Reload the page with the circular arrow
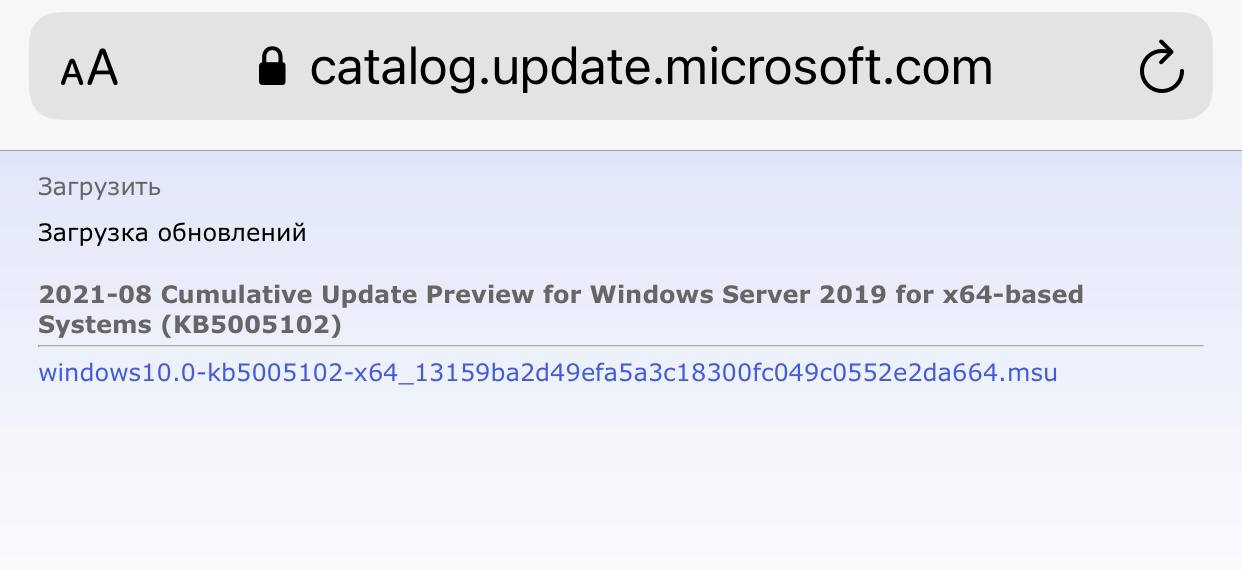 pyautogui.click(x=1162, y=68)
